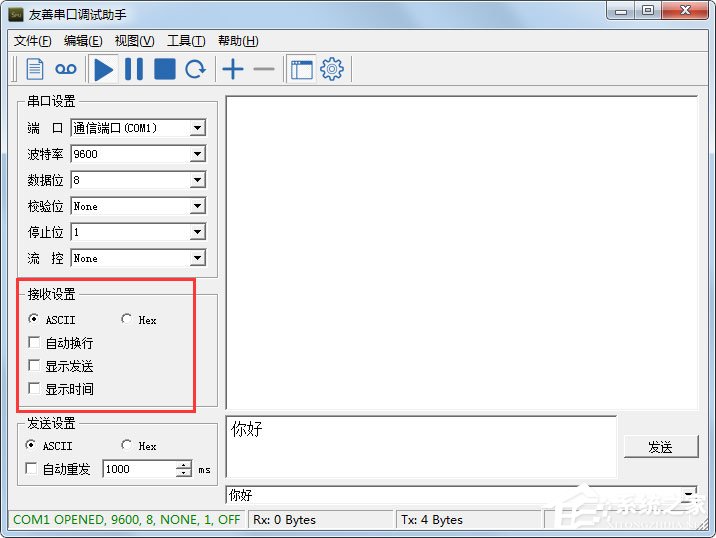Click the COM1 OPENED status bar text
Screen dimensions: 716x538
click(126, 520)
